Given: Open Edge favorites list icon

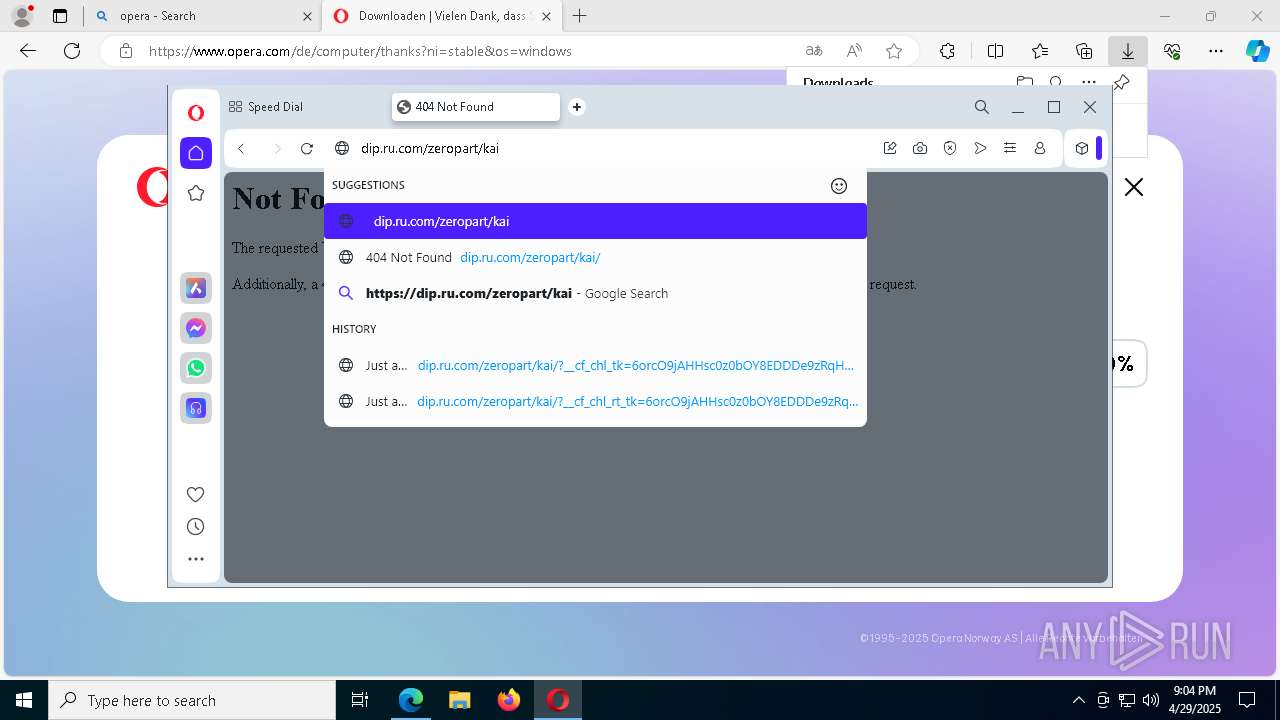Looking at the screenshot, I should point(1040,51).
